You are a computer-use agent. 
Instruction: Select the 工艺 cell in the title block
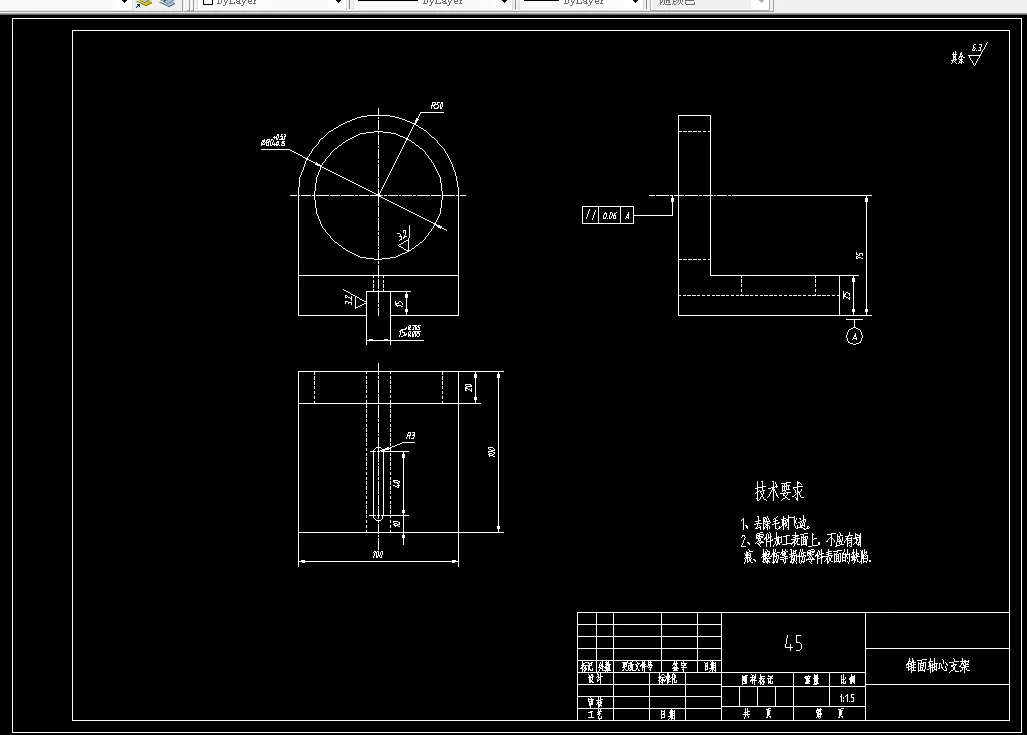[x=595, y=714]
